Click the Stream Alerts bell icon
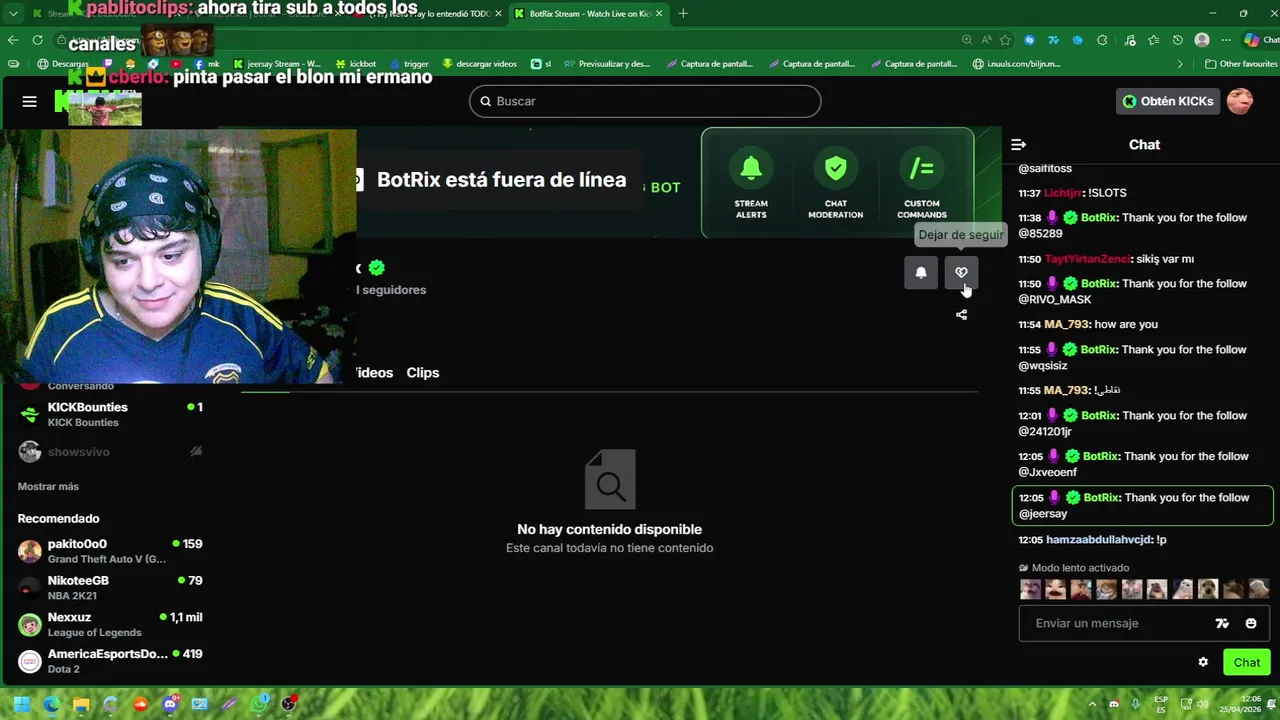This screenshot has width=1280, height=720. tap(751, 168)
